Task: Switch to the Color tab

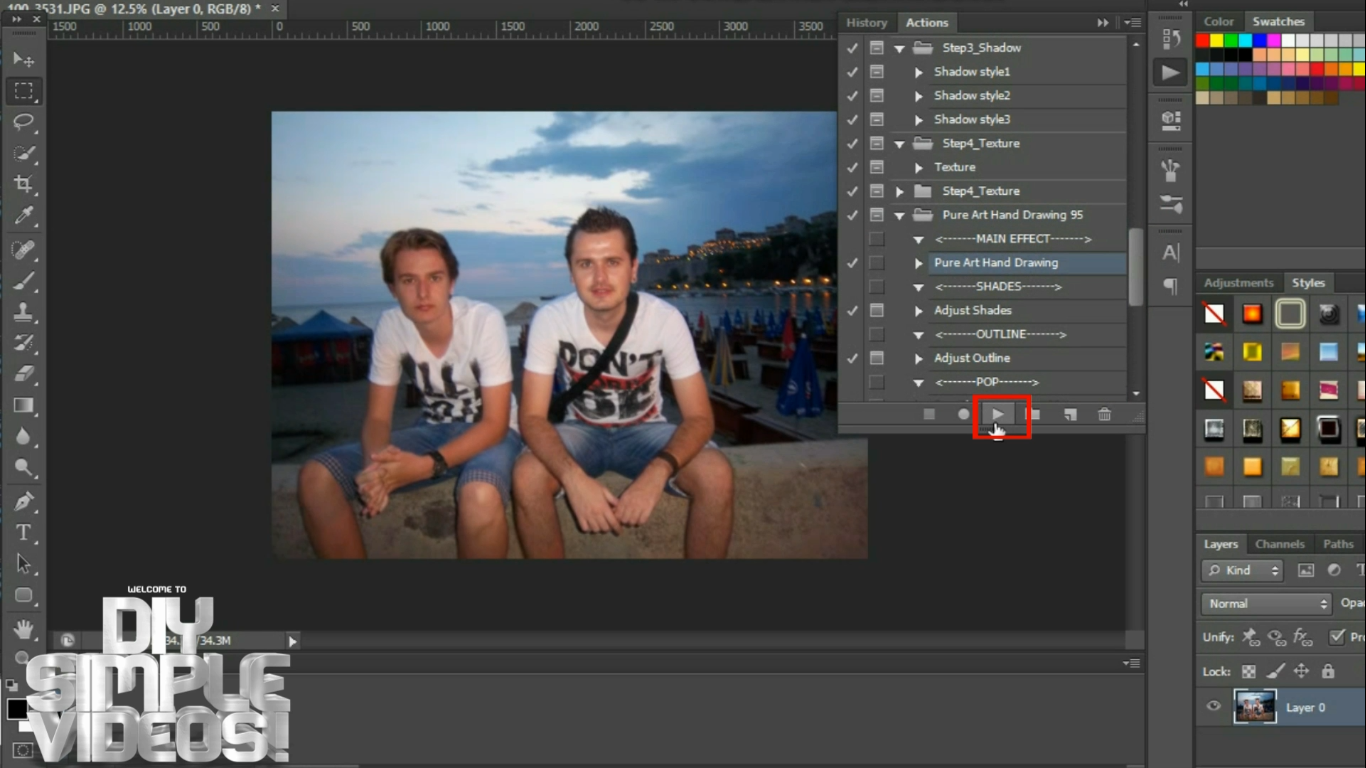Action: point(1218,21)
